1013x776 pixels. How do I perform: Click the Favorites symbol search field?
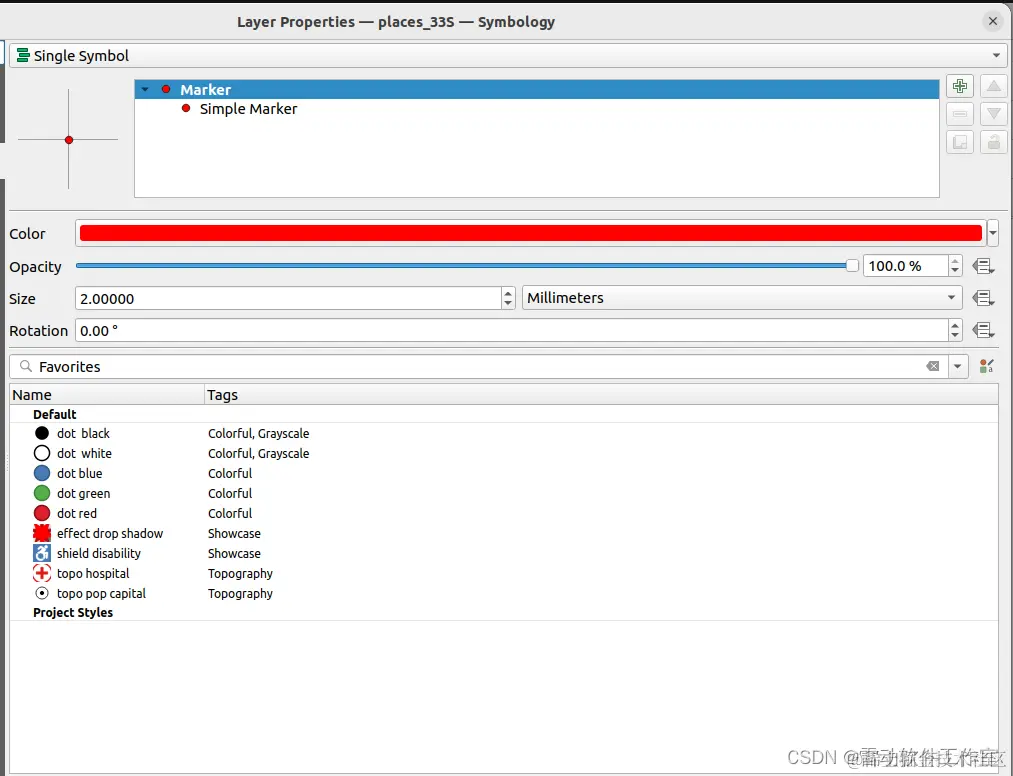pos(478,366)
